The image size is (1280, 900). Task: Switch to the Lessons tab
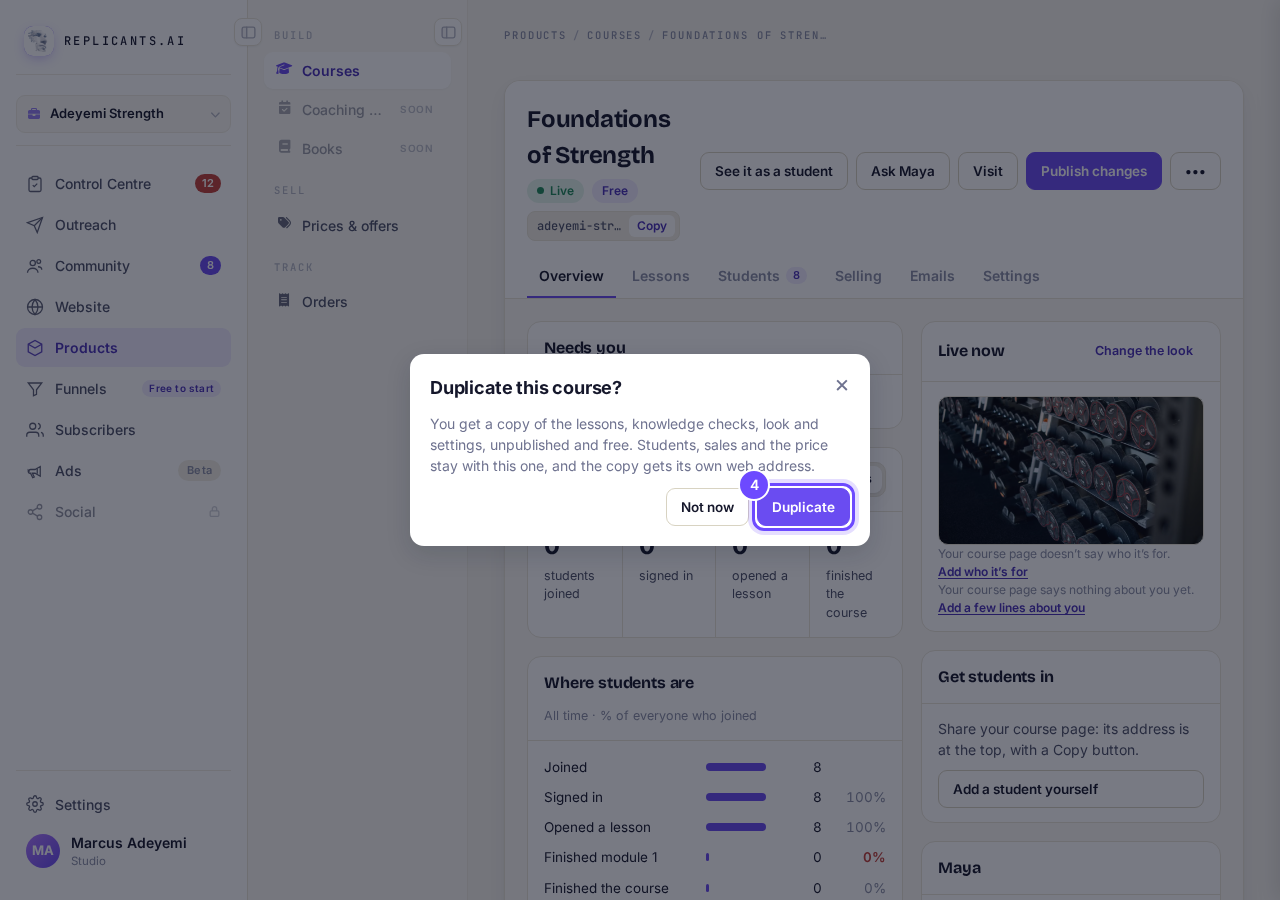[x=661, y=276]
